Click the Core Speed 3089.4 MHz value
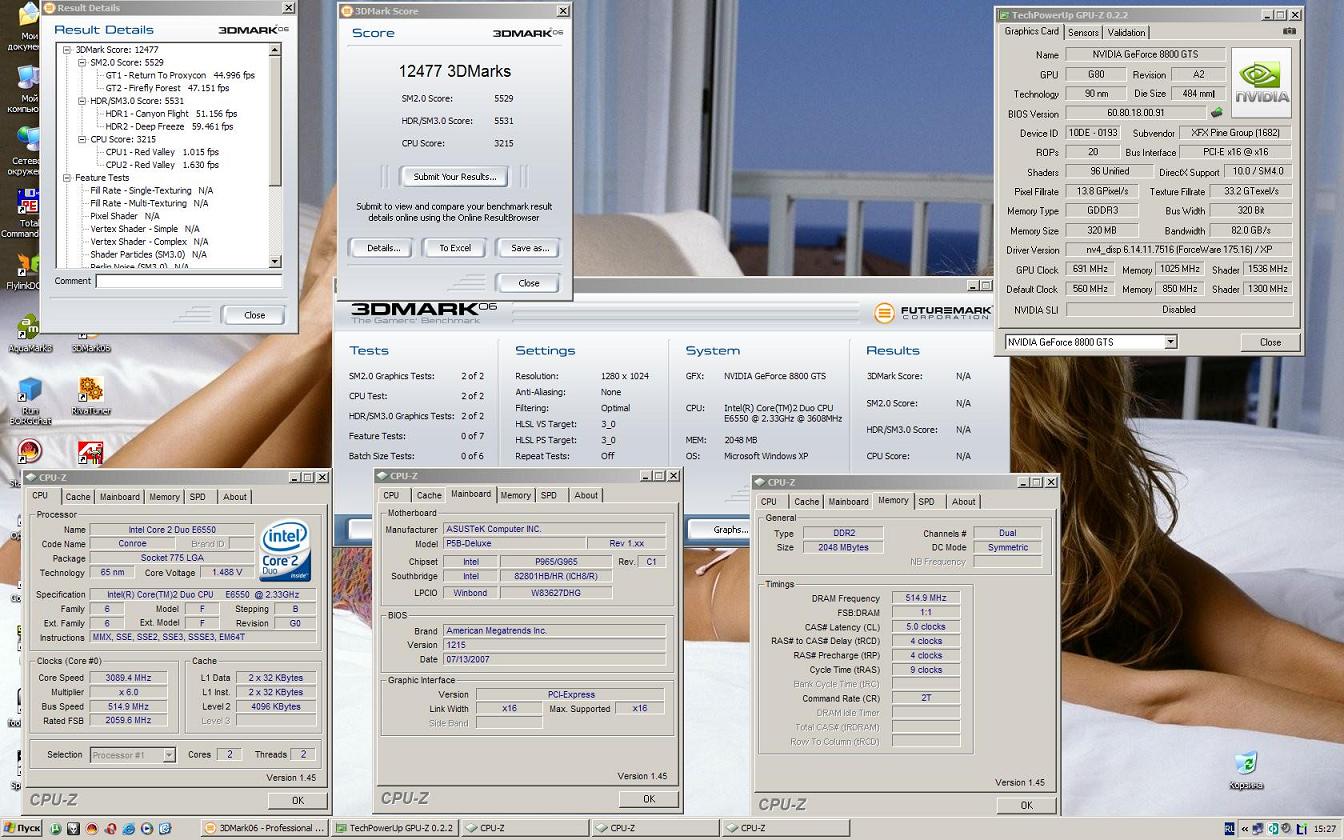 [x=128, y=678]
